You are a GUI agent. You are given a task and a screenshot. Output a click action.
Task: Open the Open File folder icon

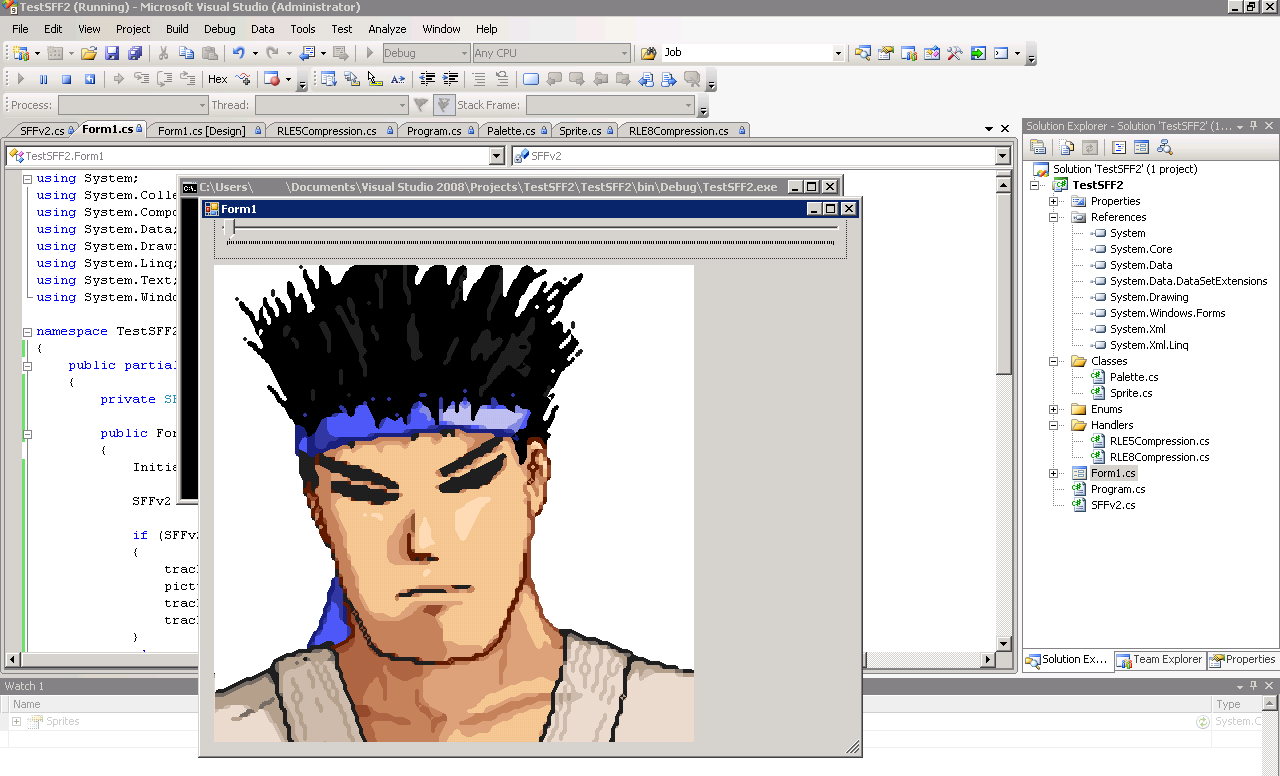89,53
